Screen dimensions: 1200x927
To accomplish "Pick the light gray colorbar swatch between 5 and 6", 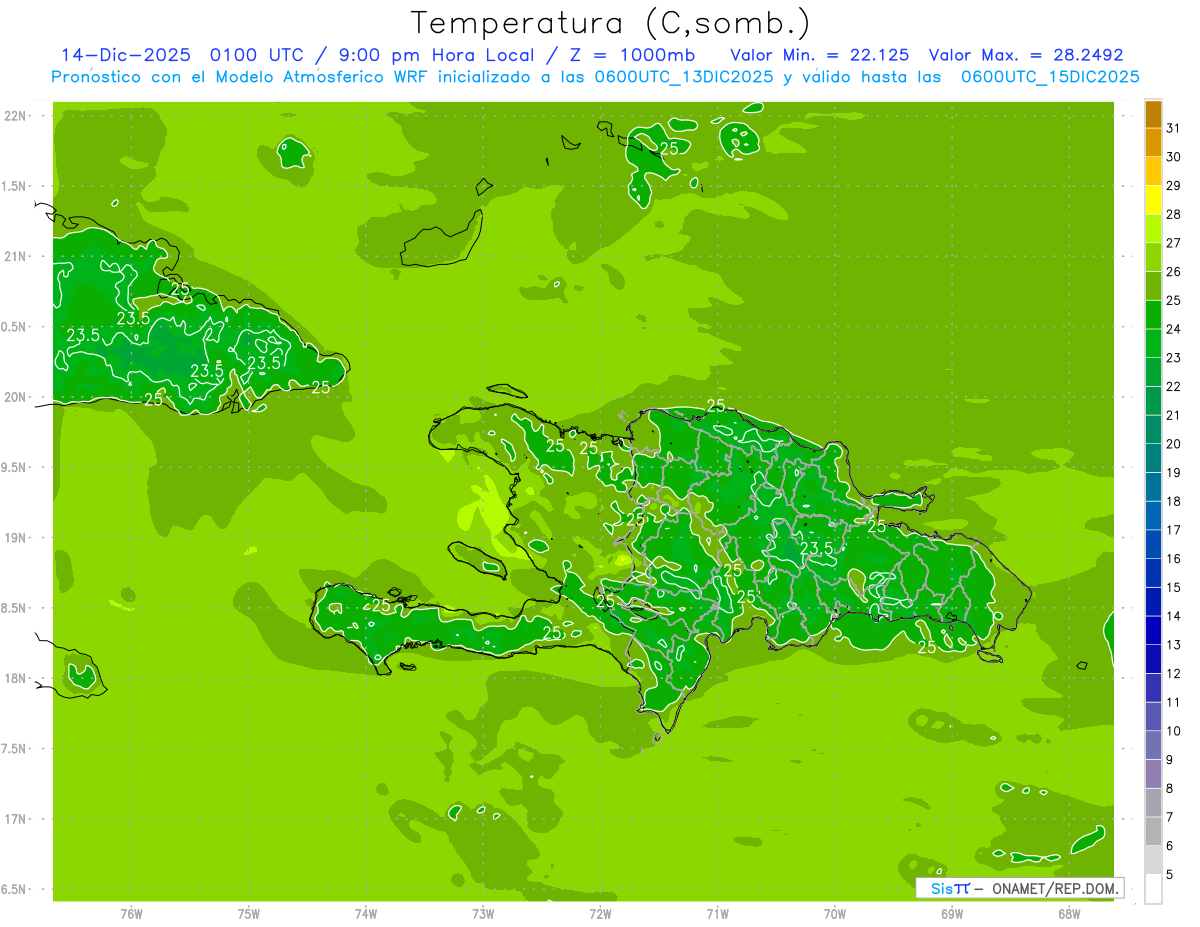I will 1153,860.
